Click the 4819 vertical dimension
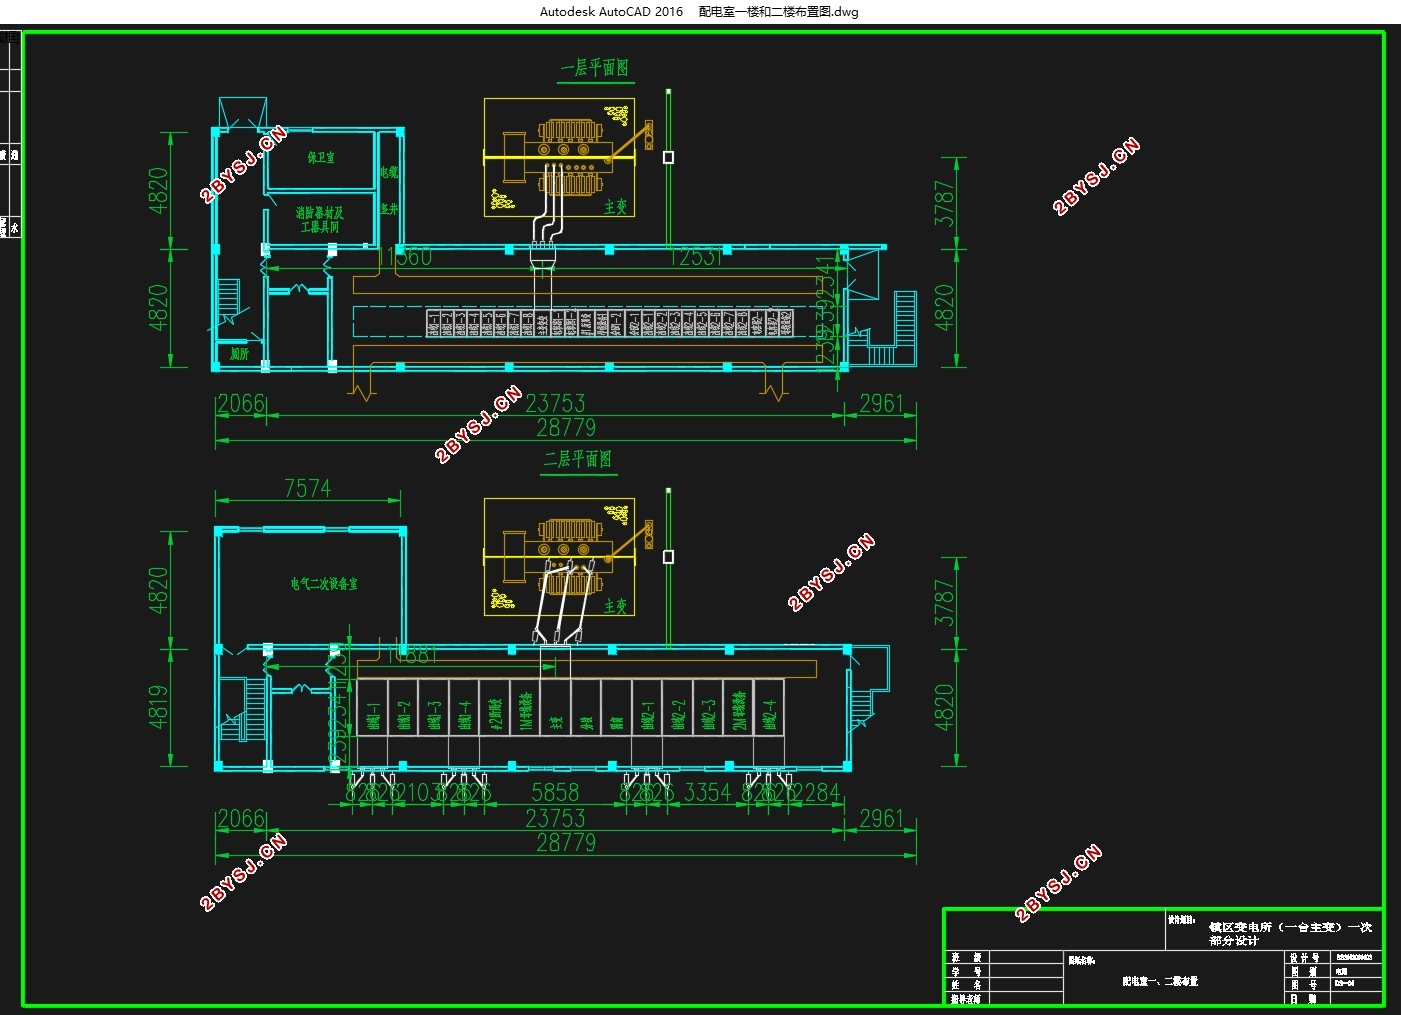Viewport: 1401px width, 1015px height. pos(159,706)
